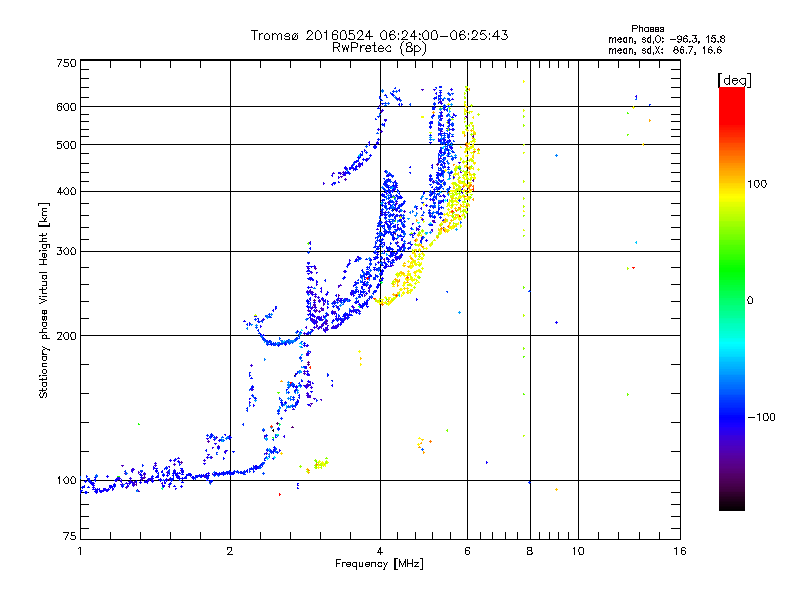Click the y-axis tick label '500'
The width and height of the screenshot is (800, 600).
coord(66,144)
